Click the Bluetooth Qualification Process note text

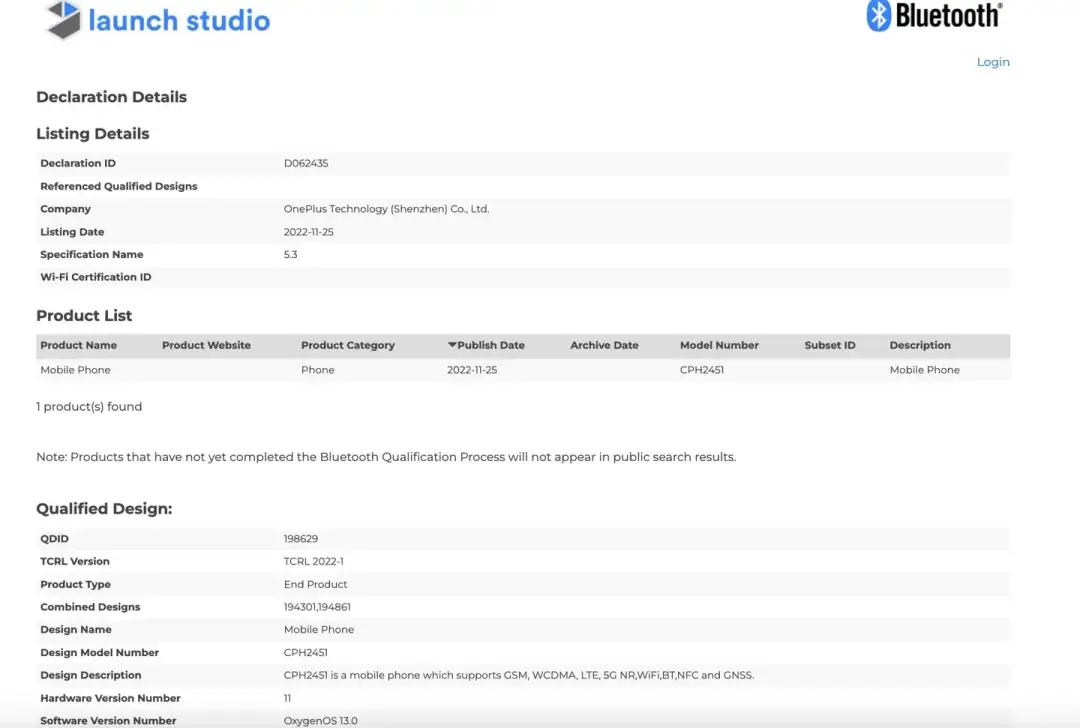[386, 457]
